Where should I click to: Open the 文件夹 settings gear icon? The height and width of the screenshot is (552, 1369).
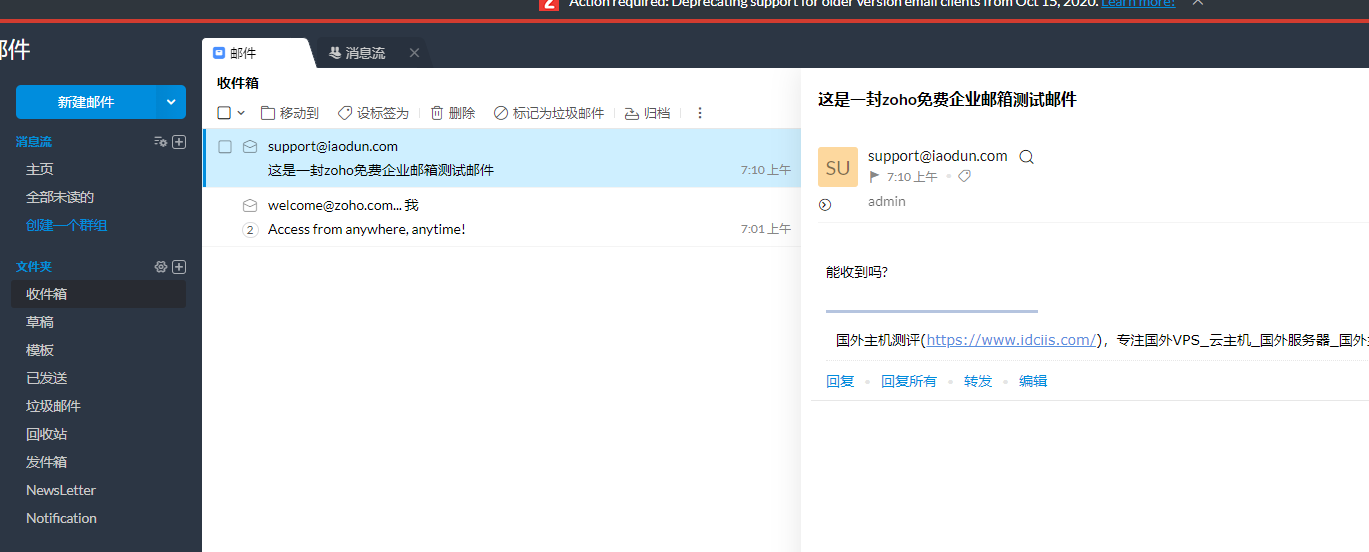[160, 267]
